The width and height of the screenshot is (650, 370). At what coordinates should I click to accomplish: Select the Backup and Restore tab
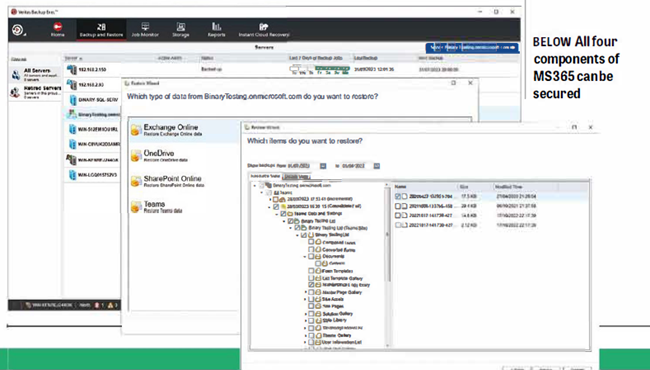point(102,30)
